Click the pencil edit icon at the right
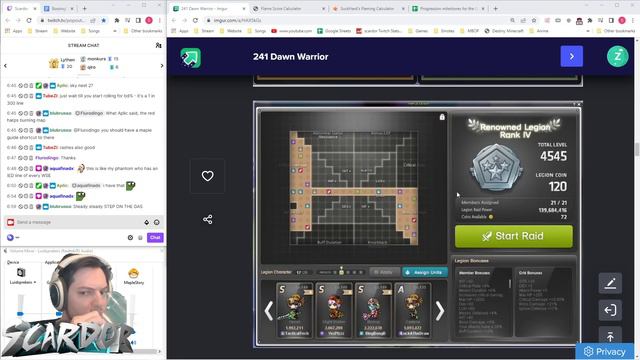Viewport: 640px width, 360px height. (x=610, y=283)
